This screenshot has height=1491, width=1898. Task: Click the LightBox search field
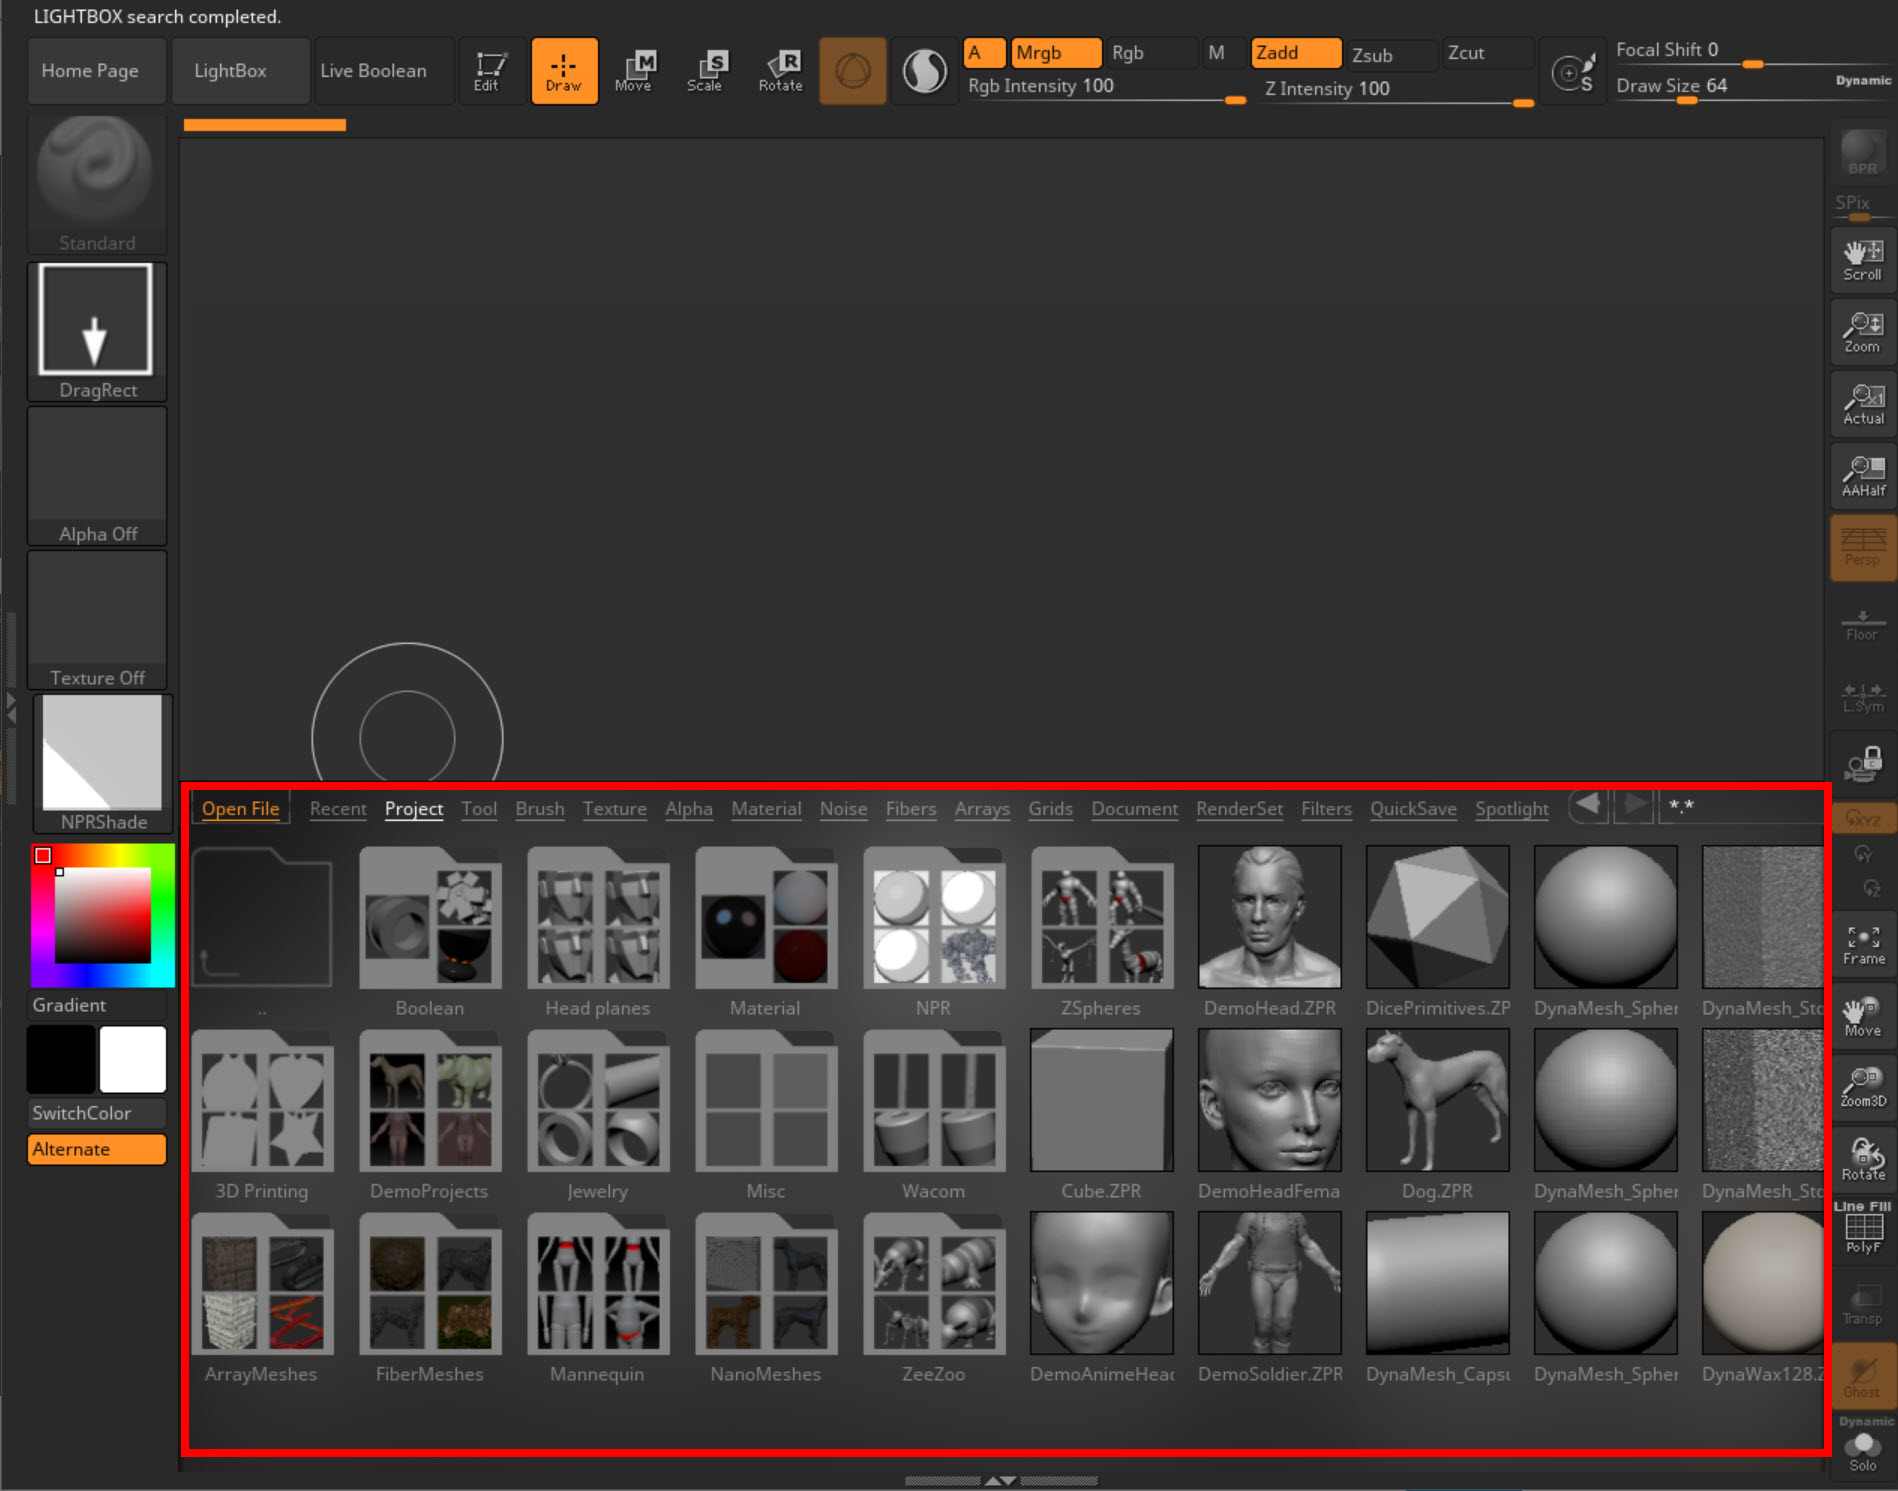(1742, 806)
